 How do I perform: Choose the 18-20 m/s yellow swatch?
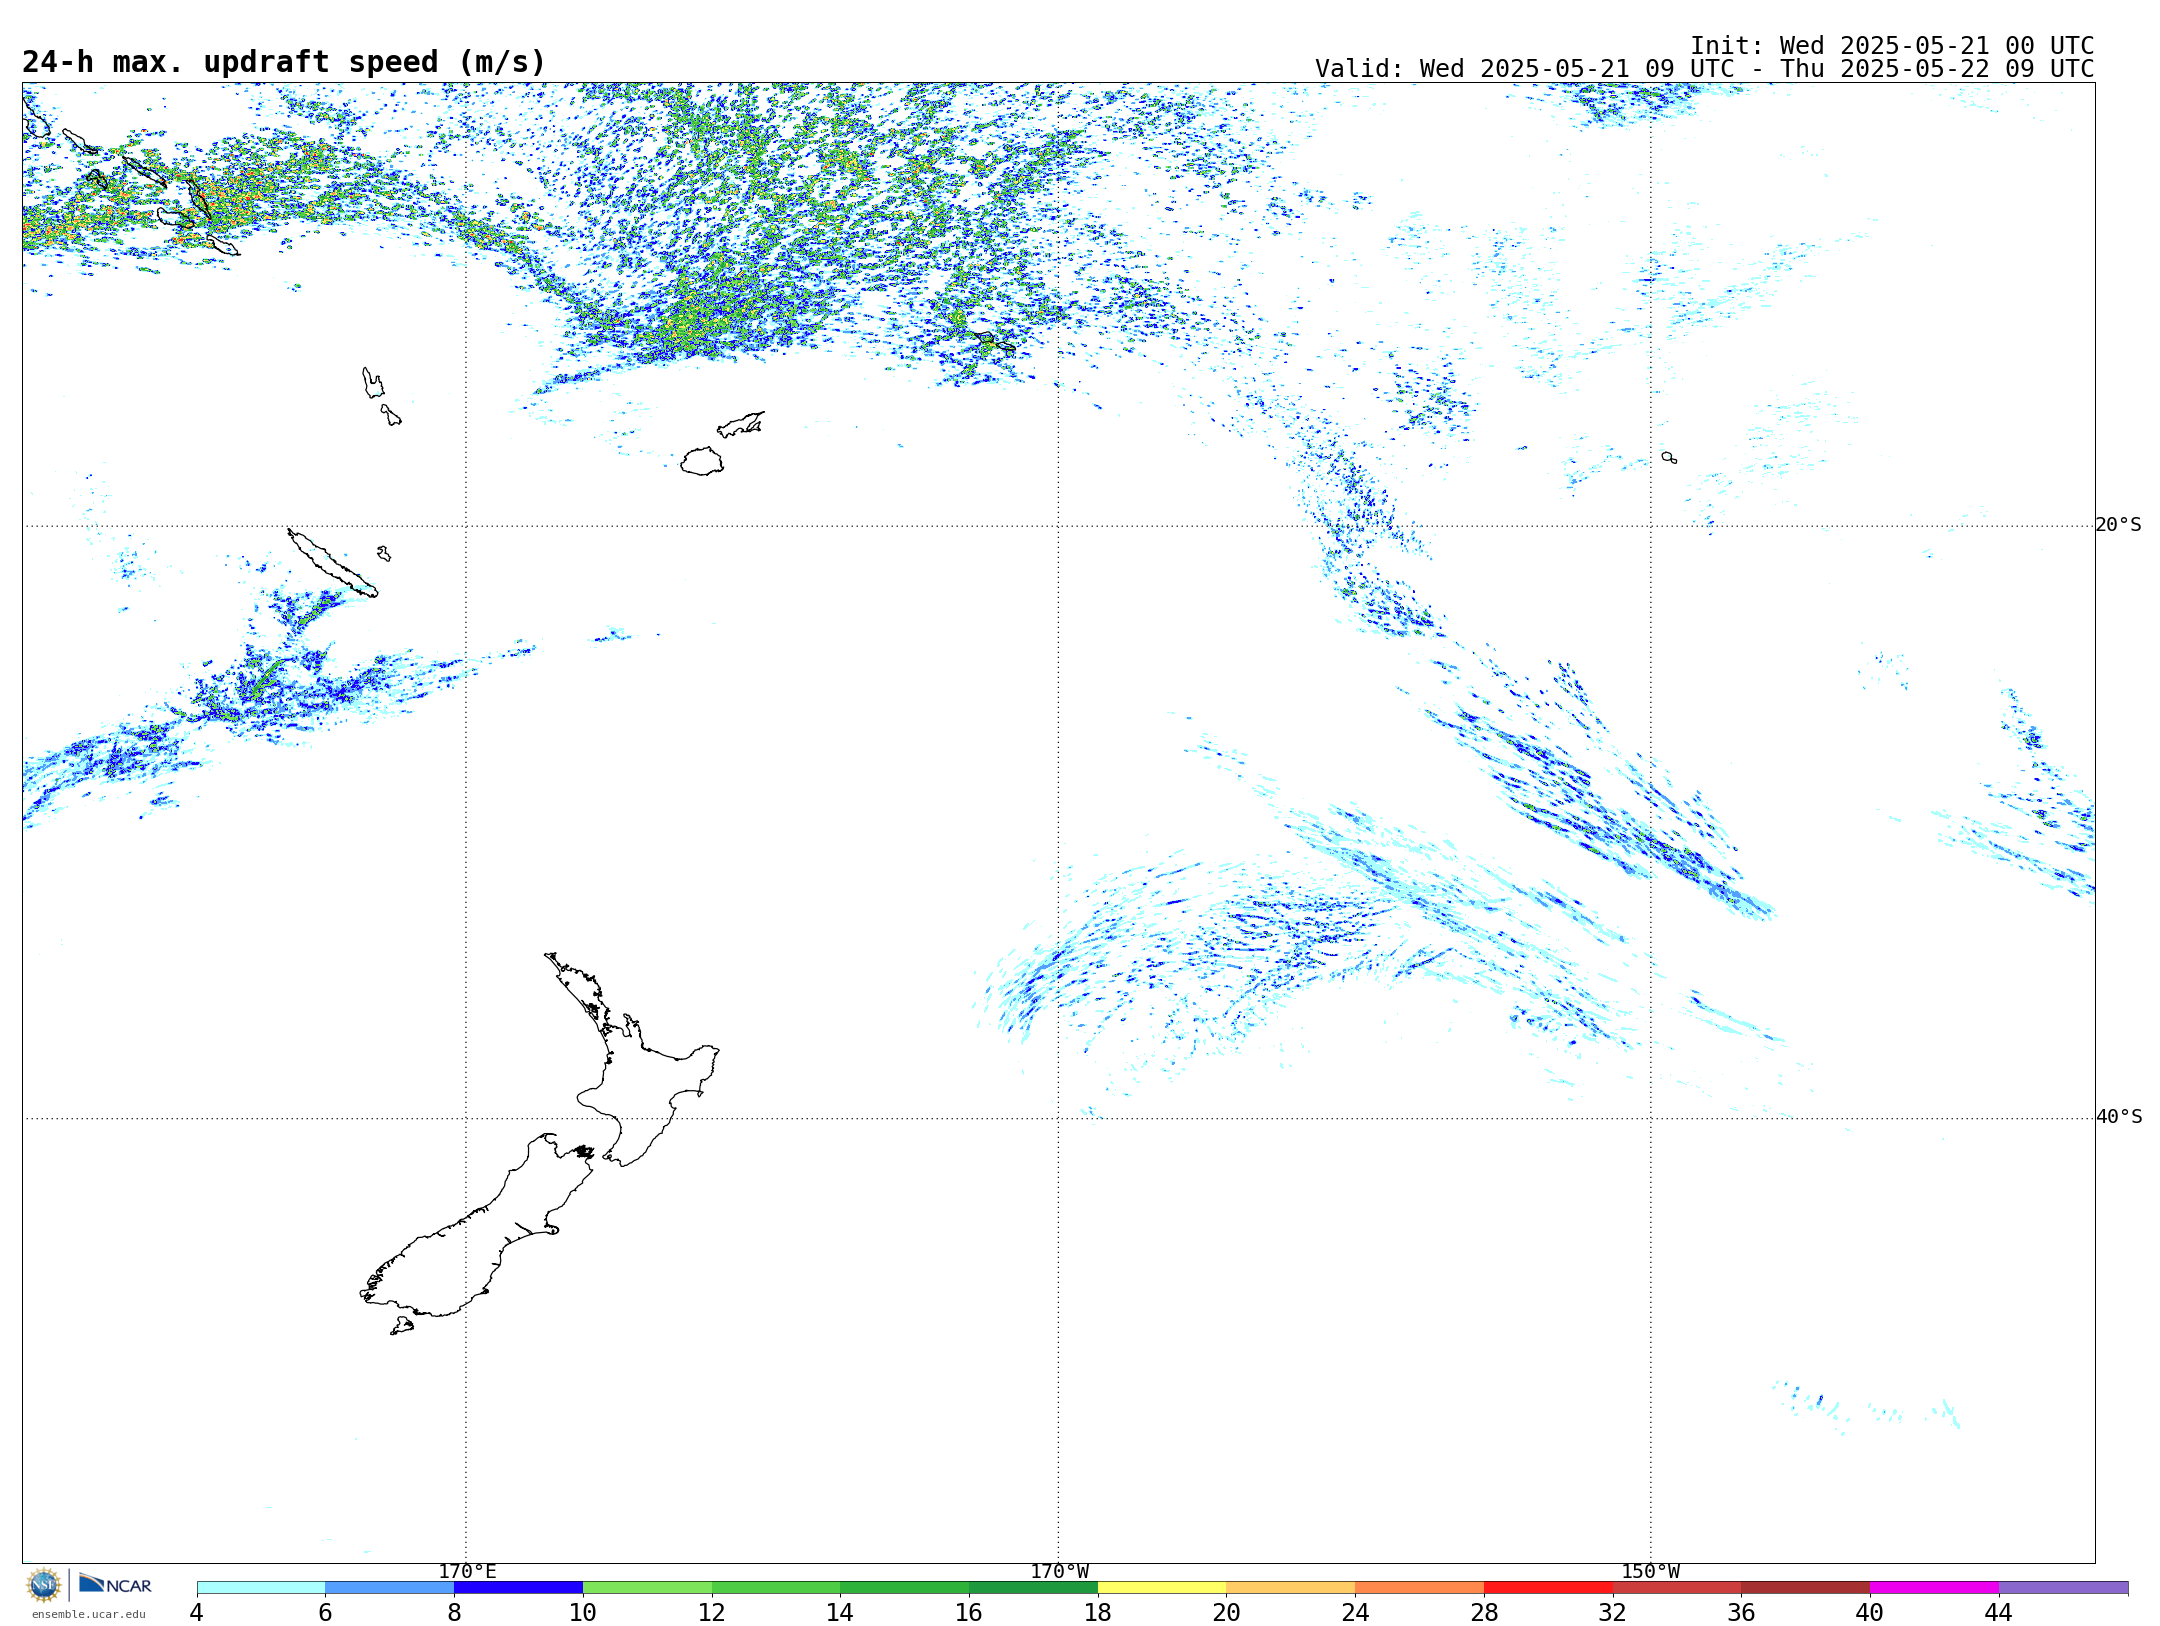point(1162,1587)
